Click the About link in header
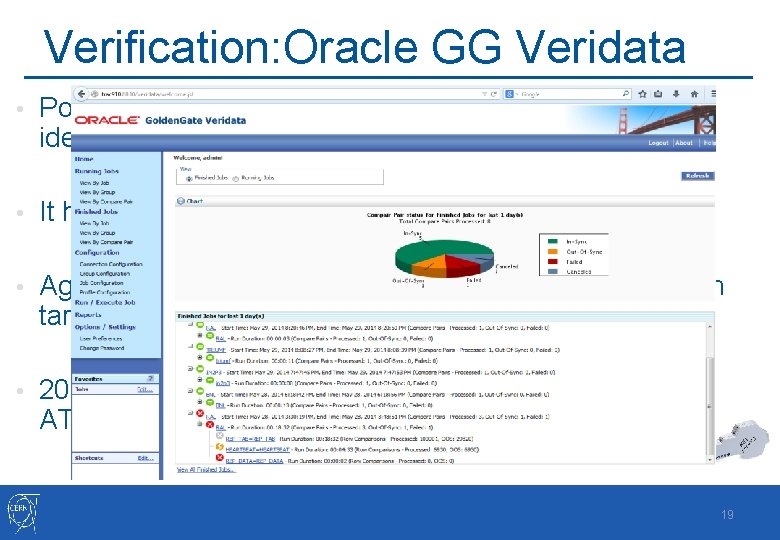This screenshot has height=540, width=780. [x=684, y=143]
